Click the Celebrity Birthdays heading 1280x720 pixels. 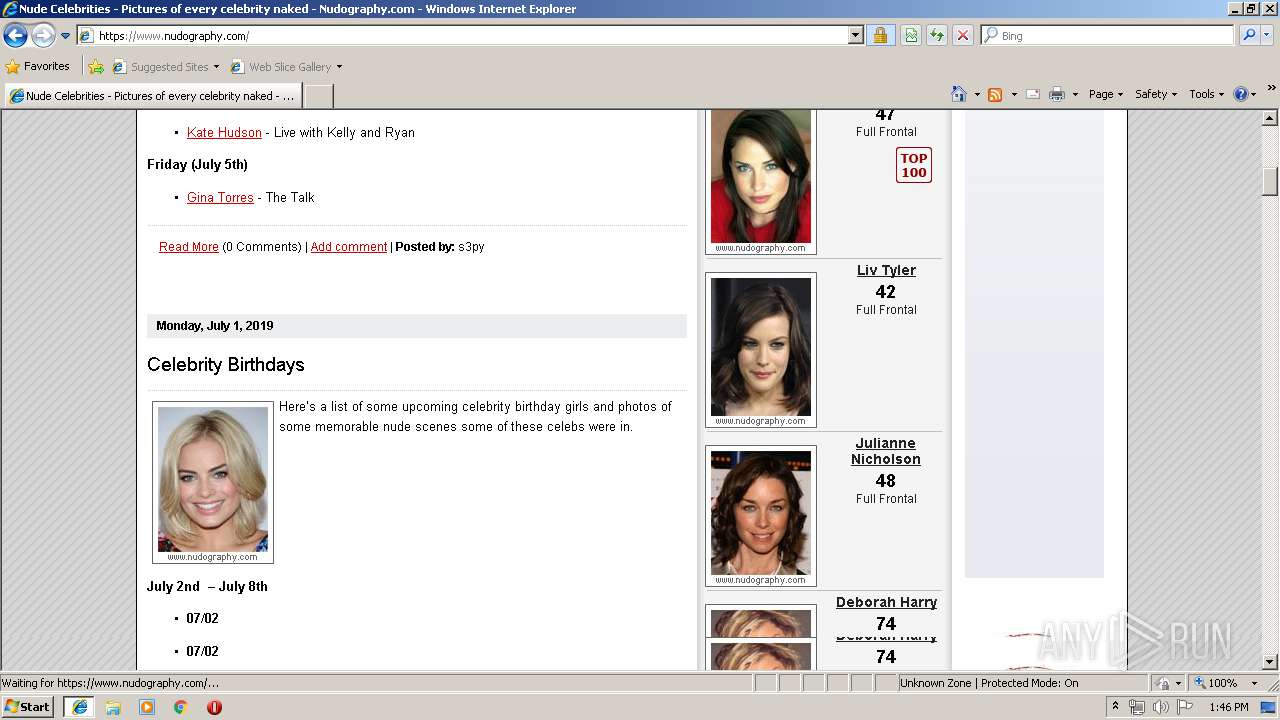point(226,365)
